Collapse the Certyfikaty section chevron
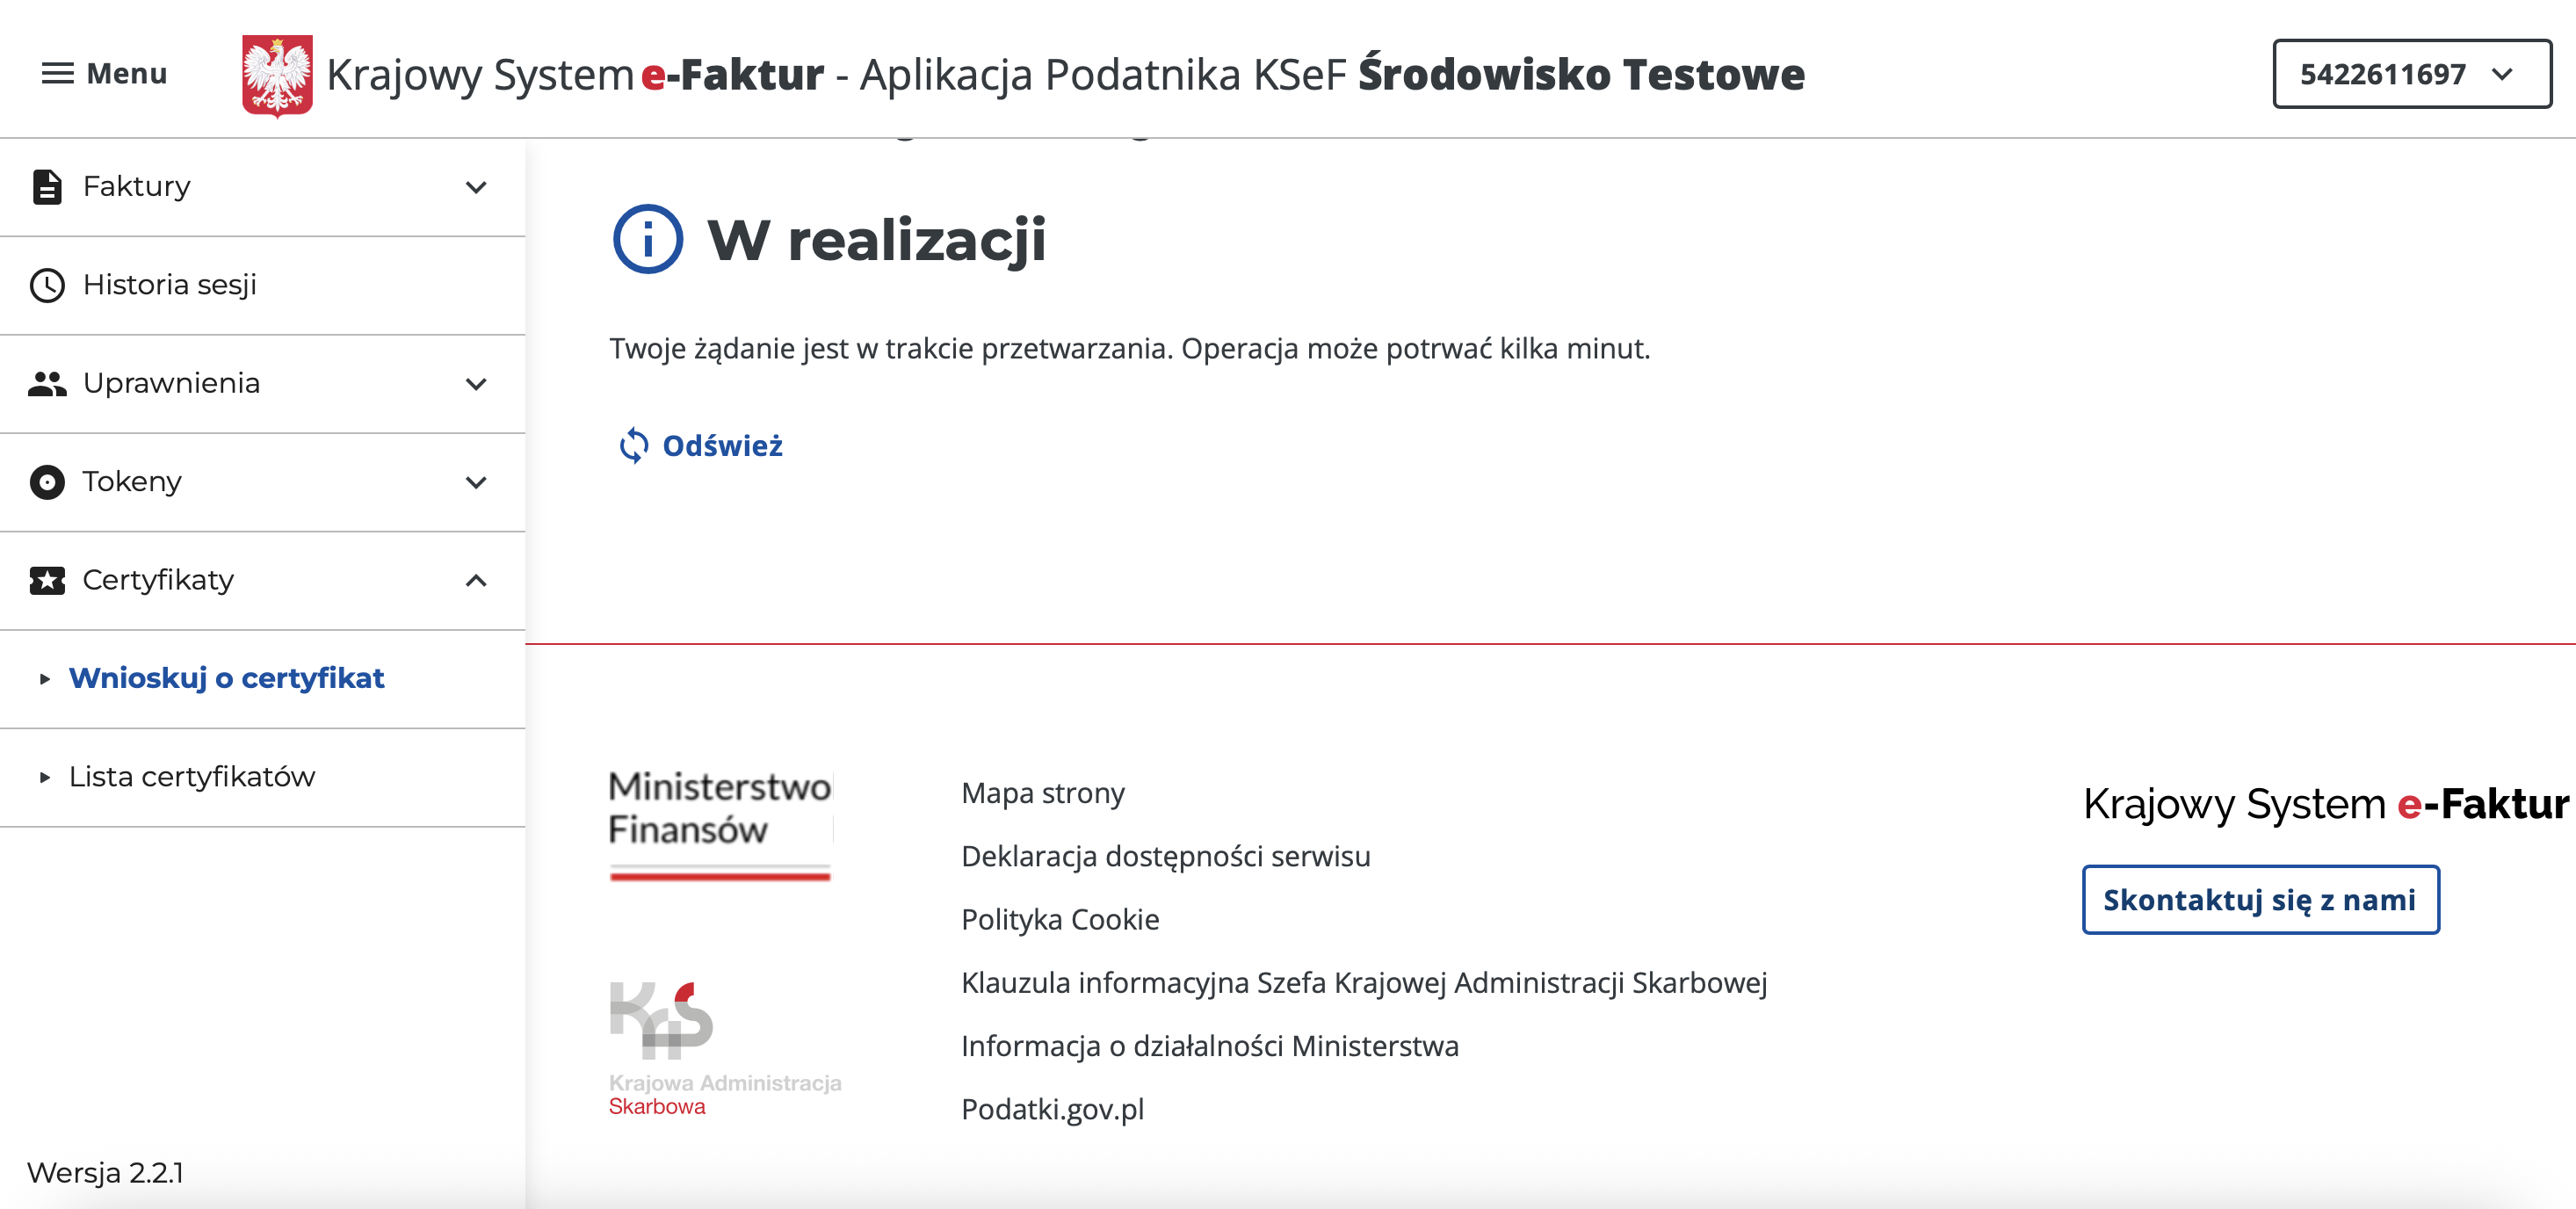 tap(476, 580)
